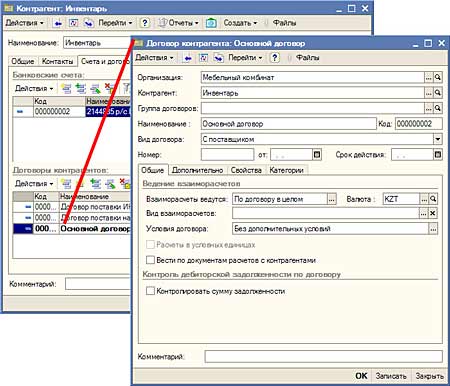Click Add icon in bank accounts toolbar
The width and height of the screenshot is (450, 386).
point(66,89)
